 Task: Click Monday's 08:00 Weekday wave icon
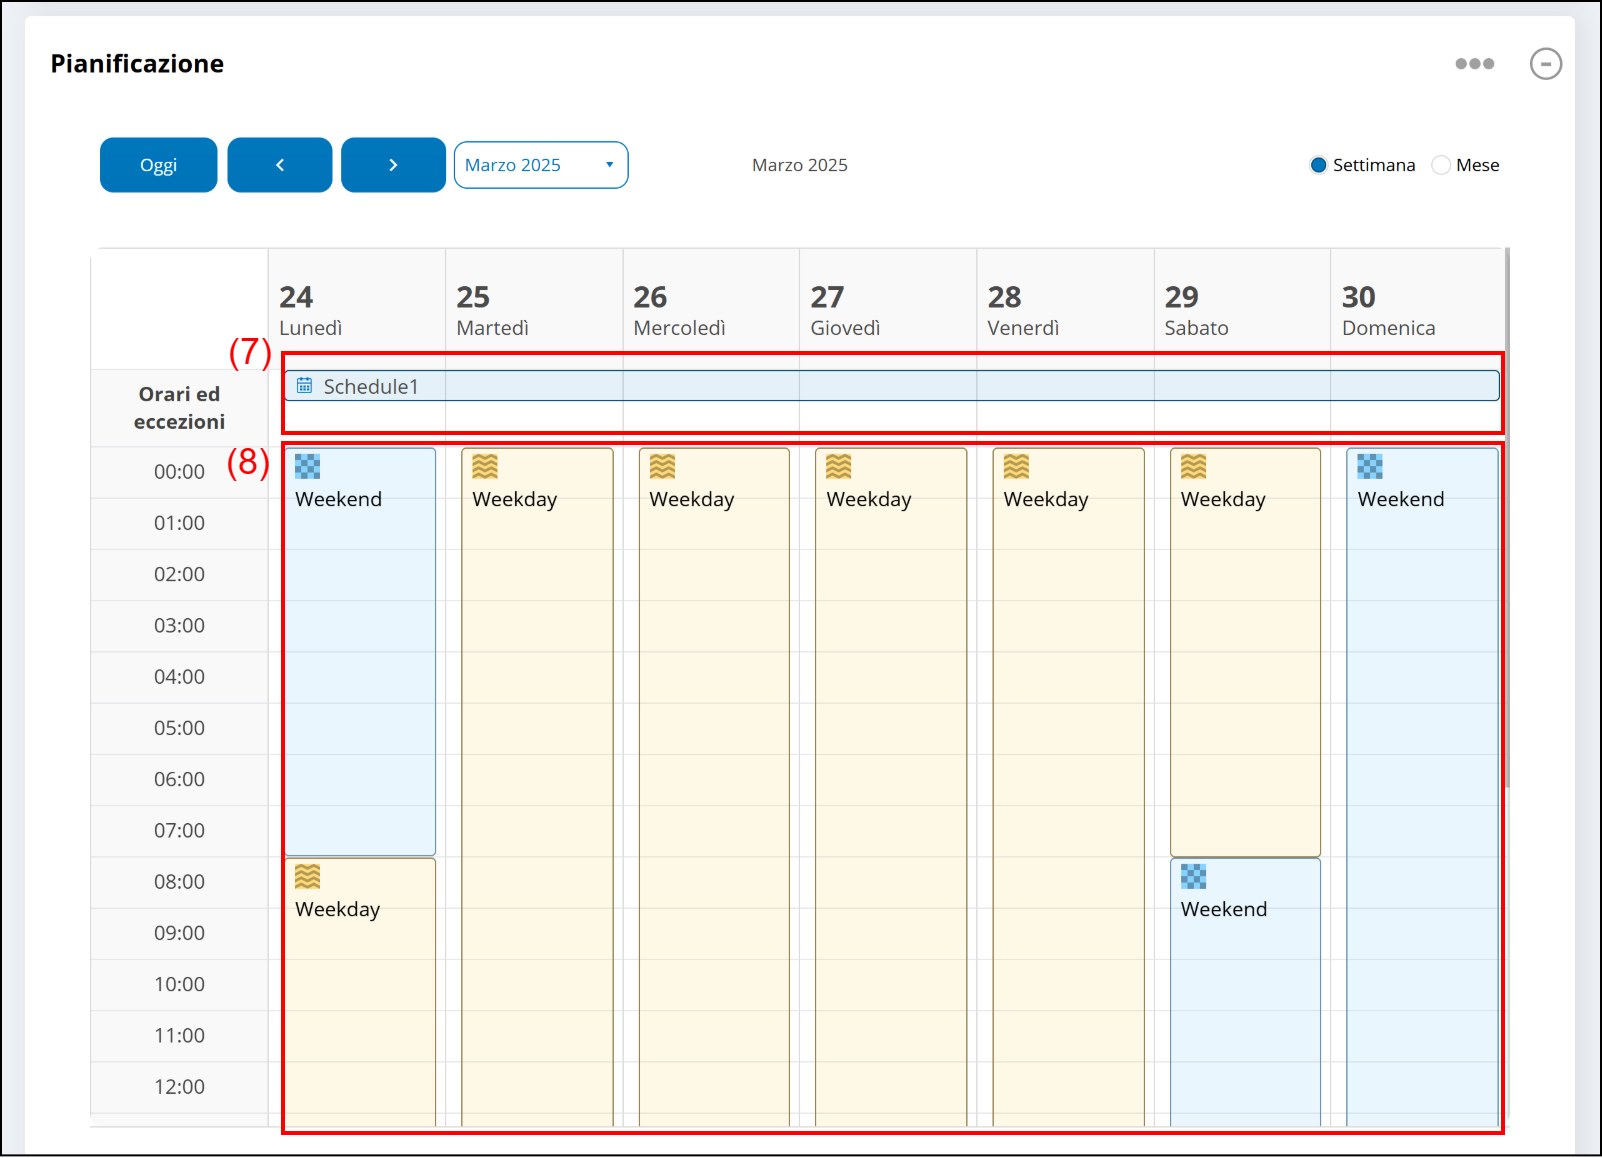307,877
